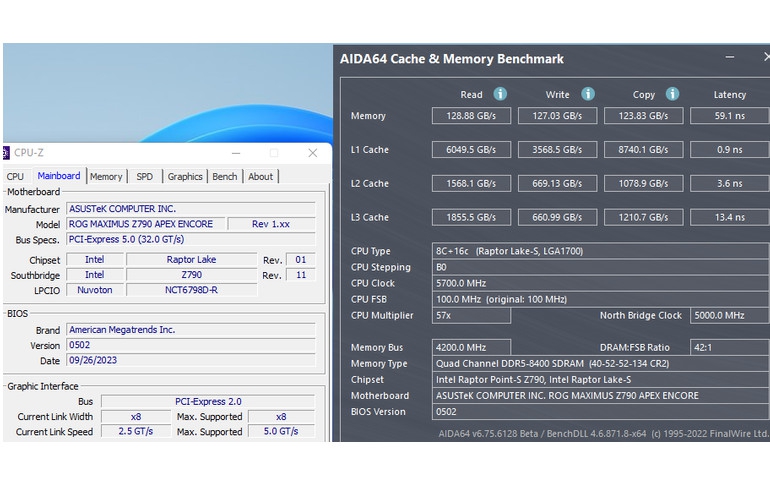Click the Memory Latency 59.1 ns value
The width and height of the screenshot is (770, 484).
coord(730,116)
